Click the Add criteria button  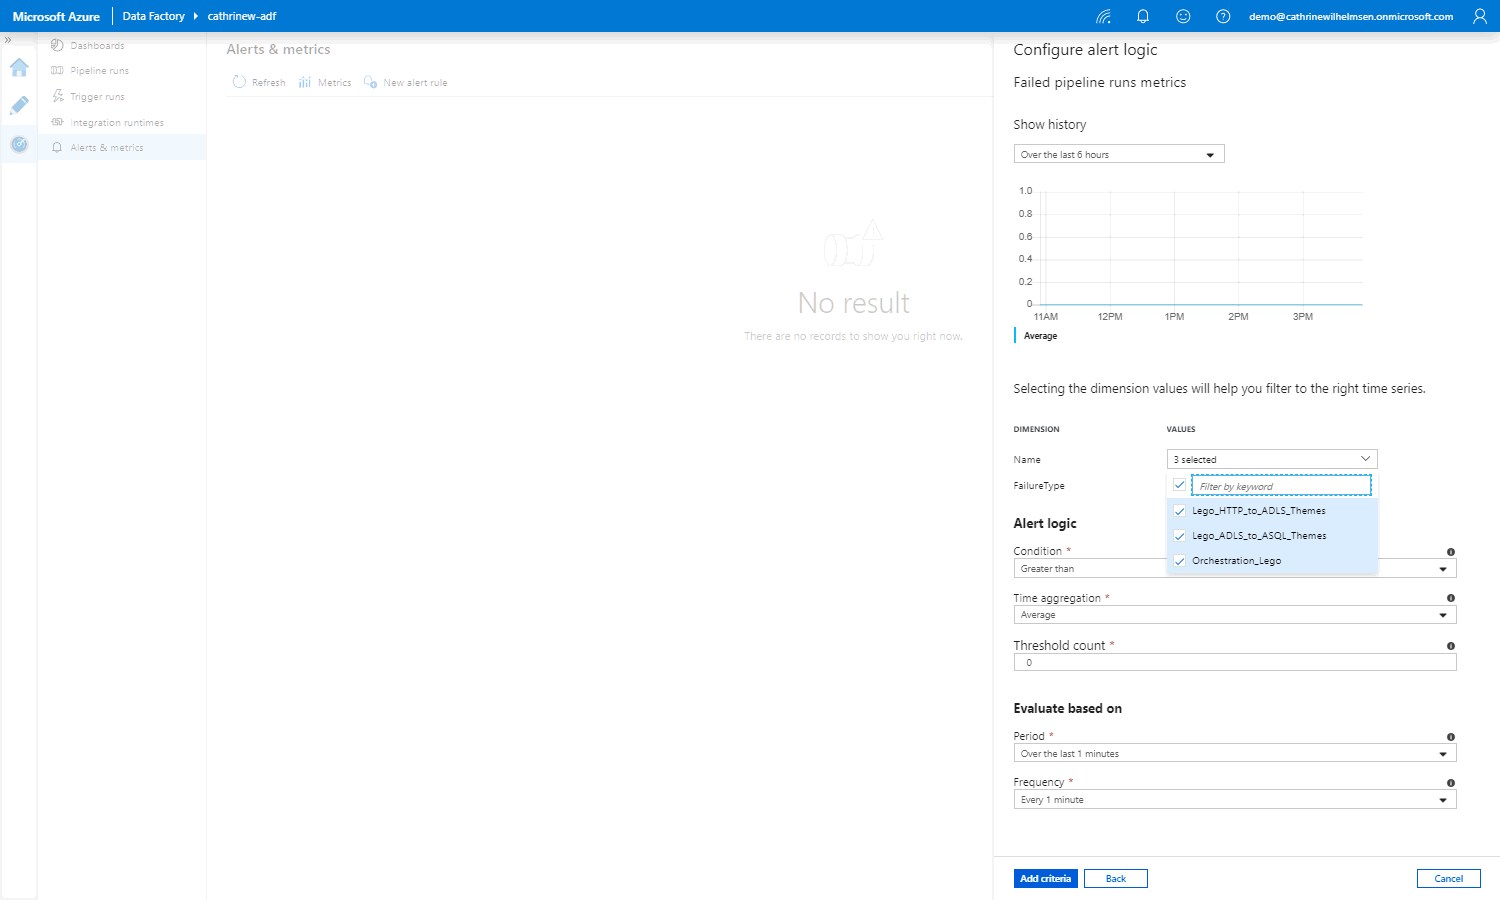[x=1045, y=879]
